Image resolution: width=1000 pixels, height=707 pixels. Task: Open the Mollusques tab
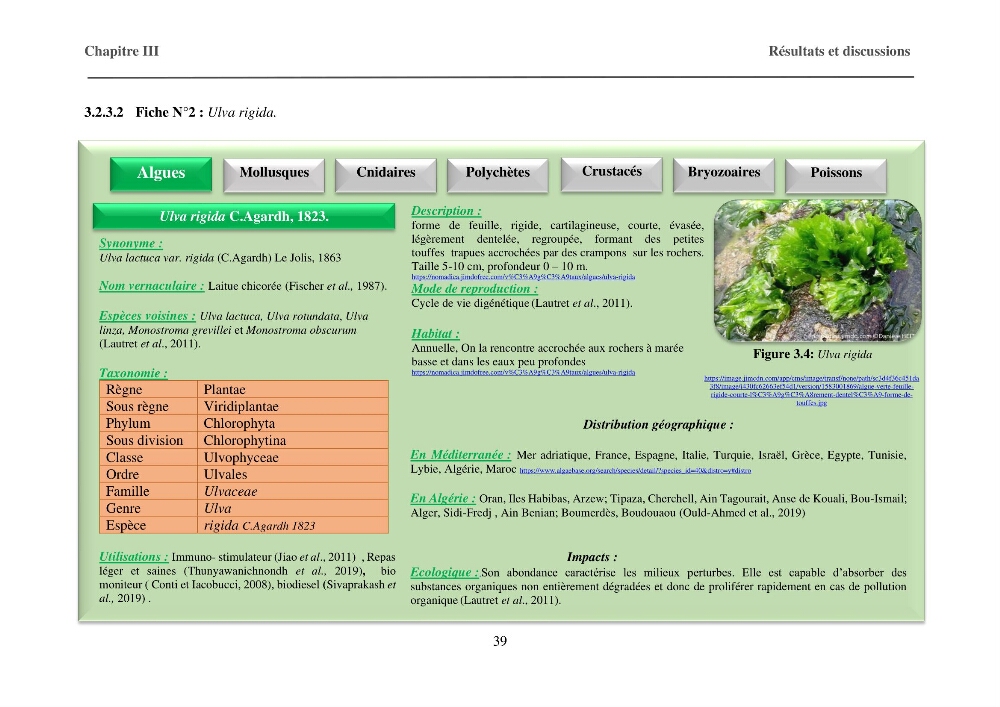pos(274,175)
